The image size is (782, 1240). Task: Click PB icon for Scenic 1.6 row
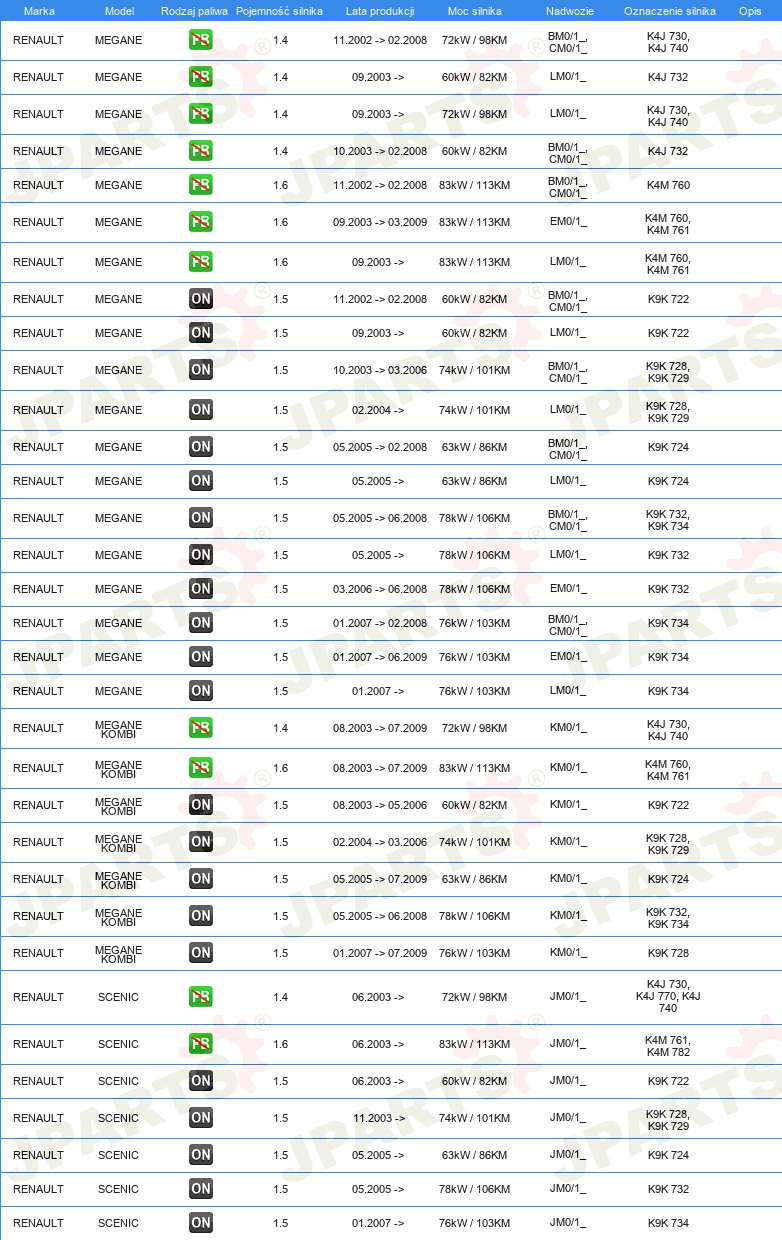coord(201,1044)
